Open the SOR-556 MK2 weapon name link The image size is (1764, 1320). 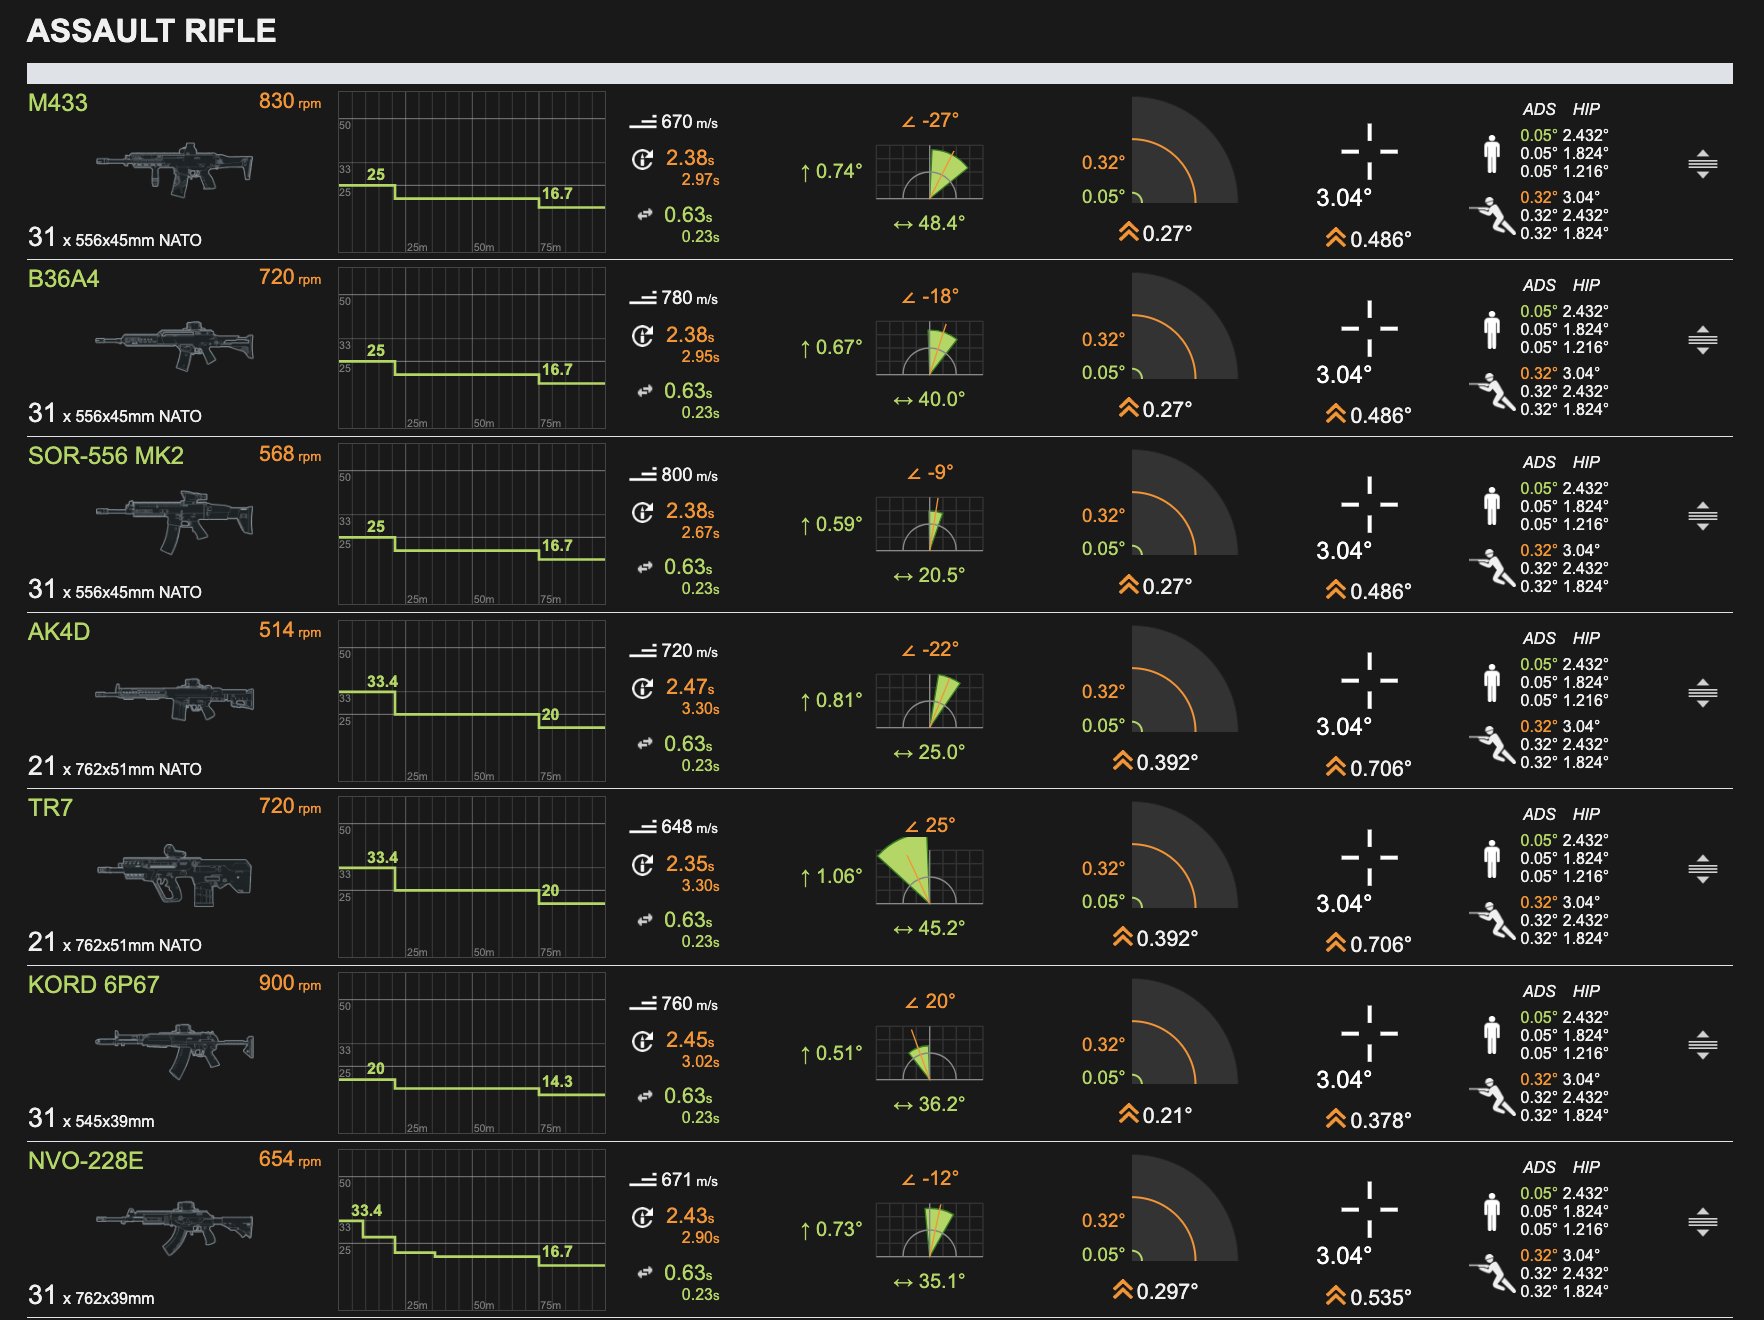106,456
